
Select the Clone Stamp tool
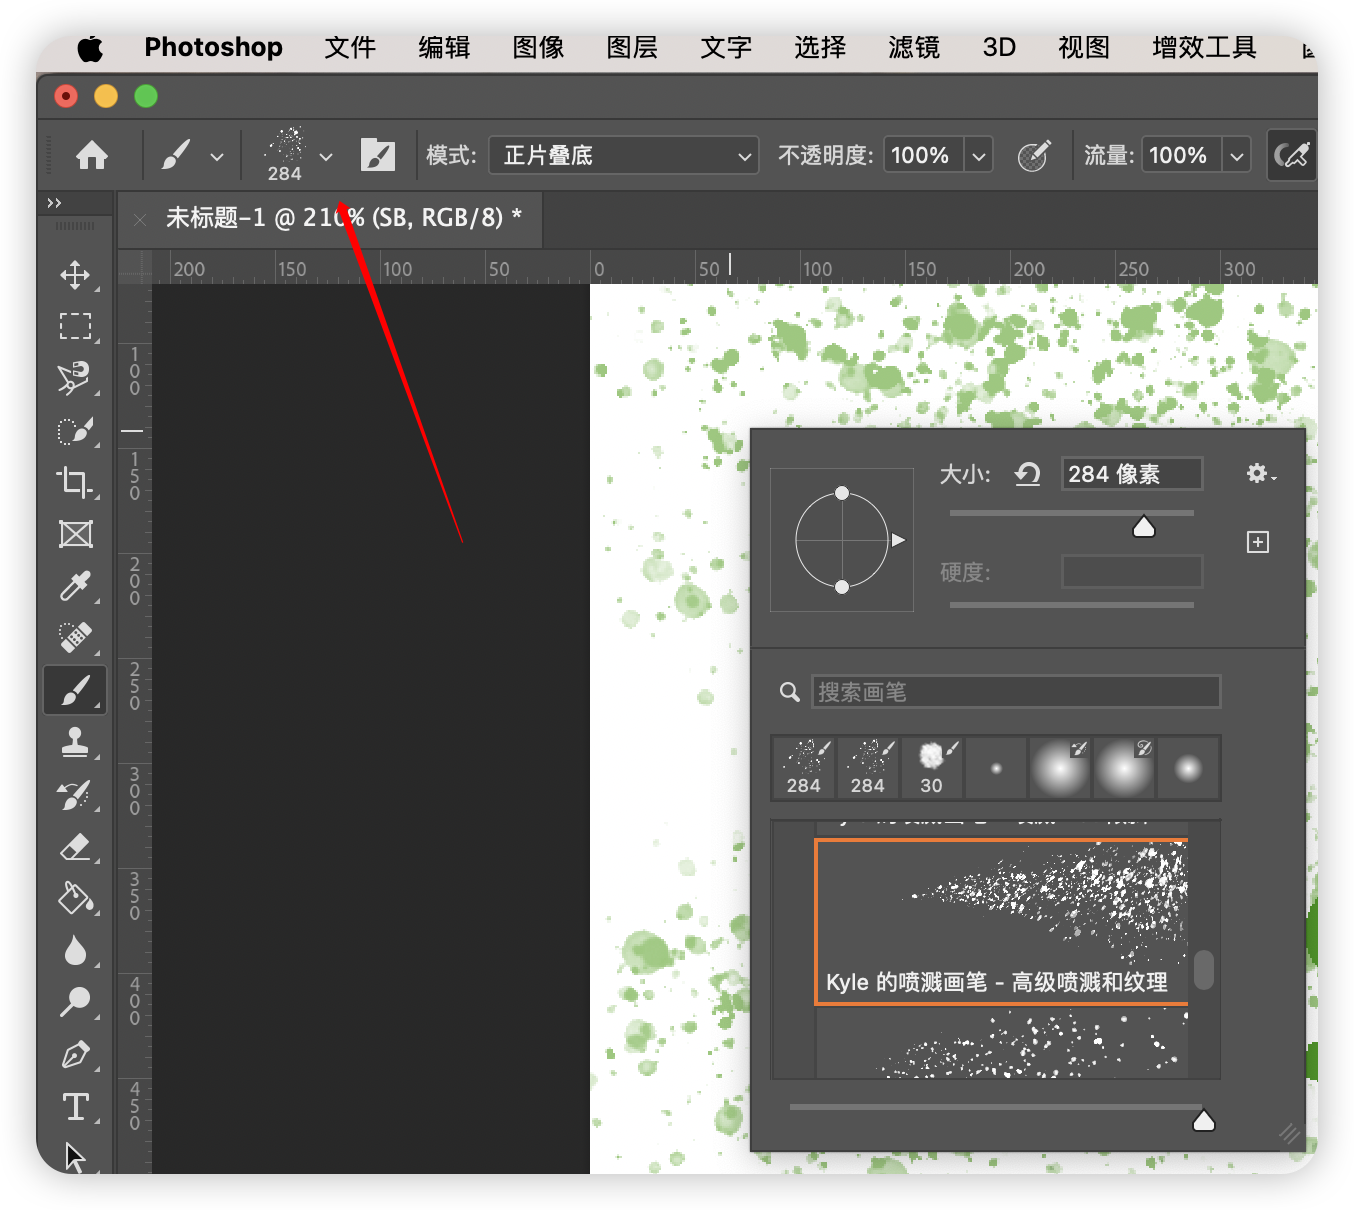click(x=75, y=742)
